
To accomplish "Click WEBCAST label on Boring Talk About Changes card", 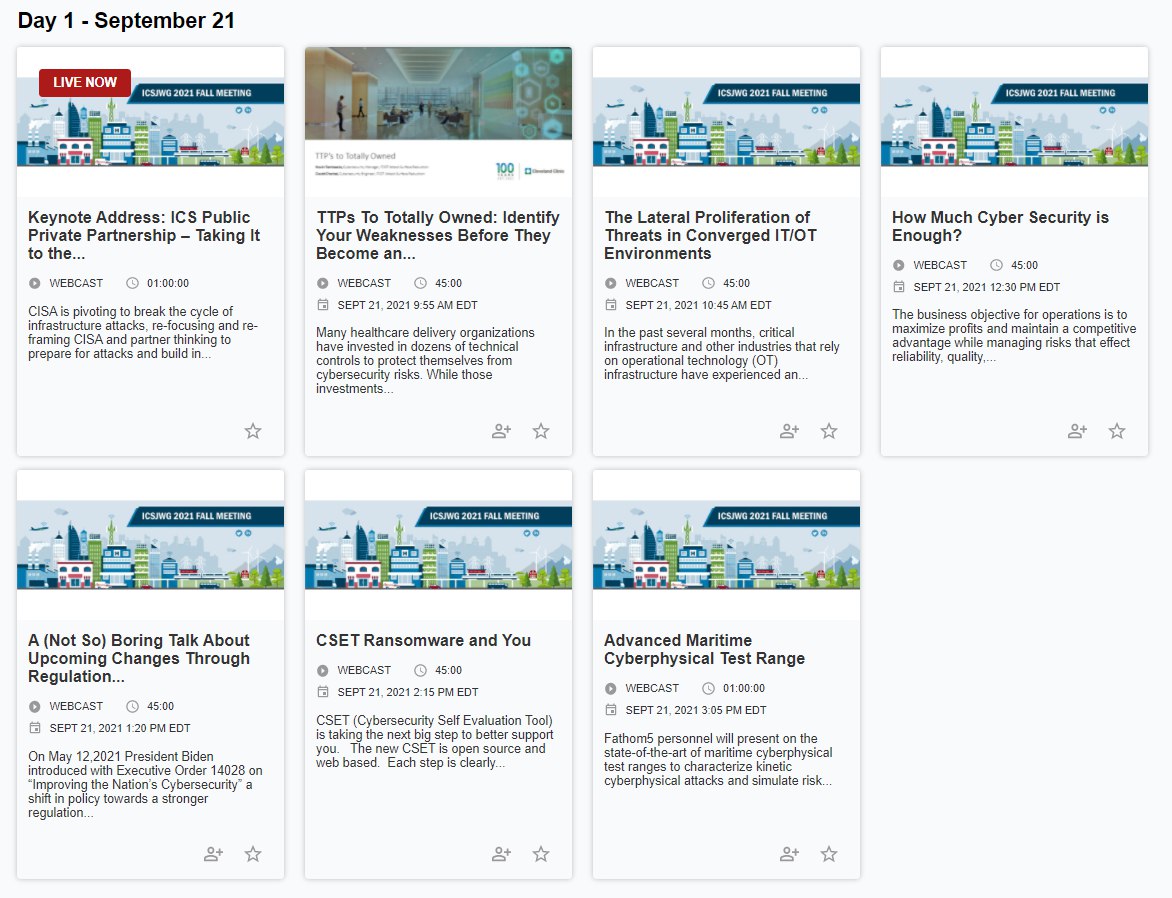I will click(x=76, y=707).
